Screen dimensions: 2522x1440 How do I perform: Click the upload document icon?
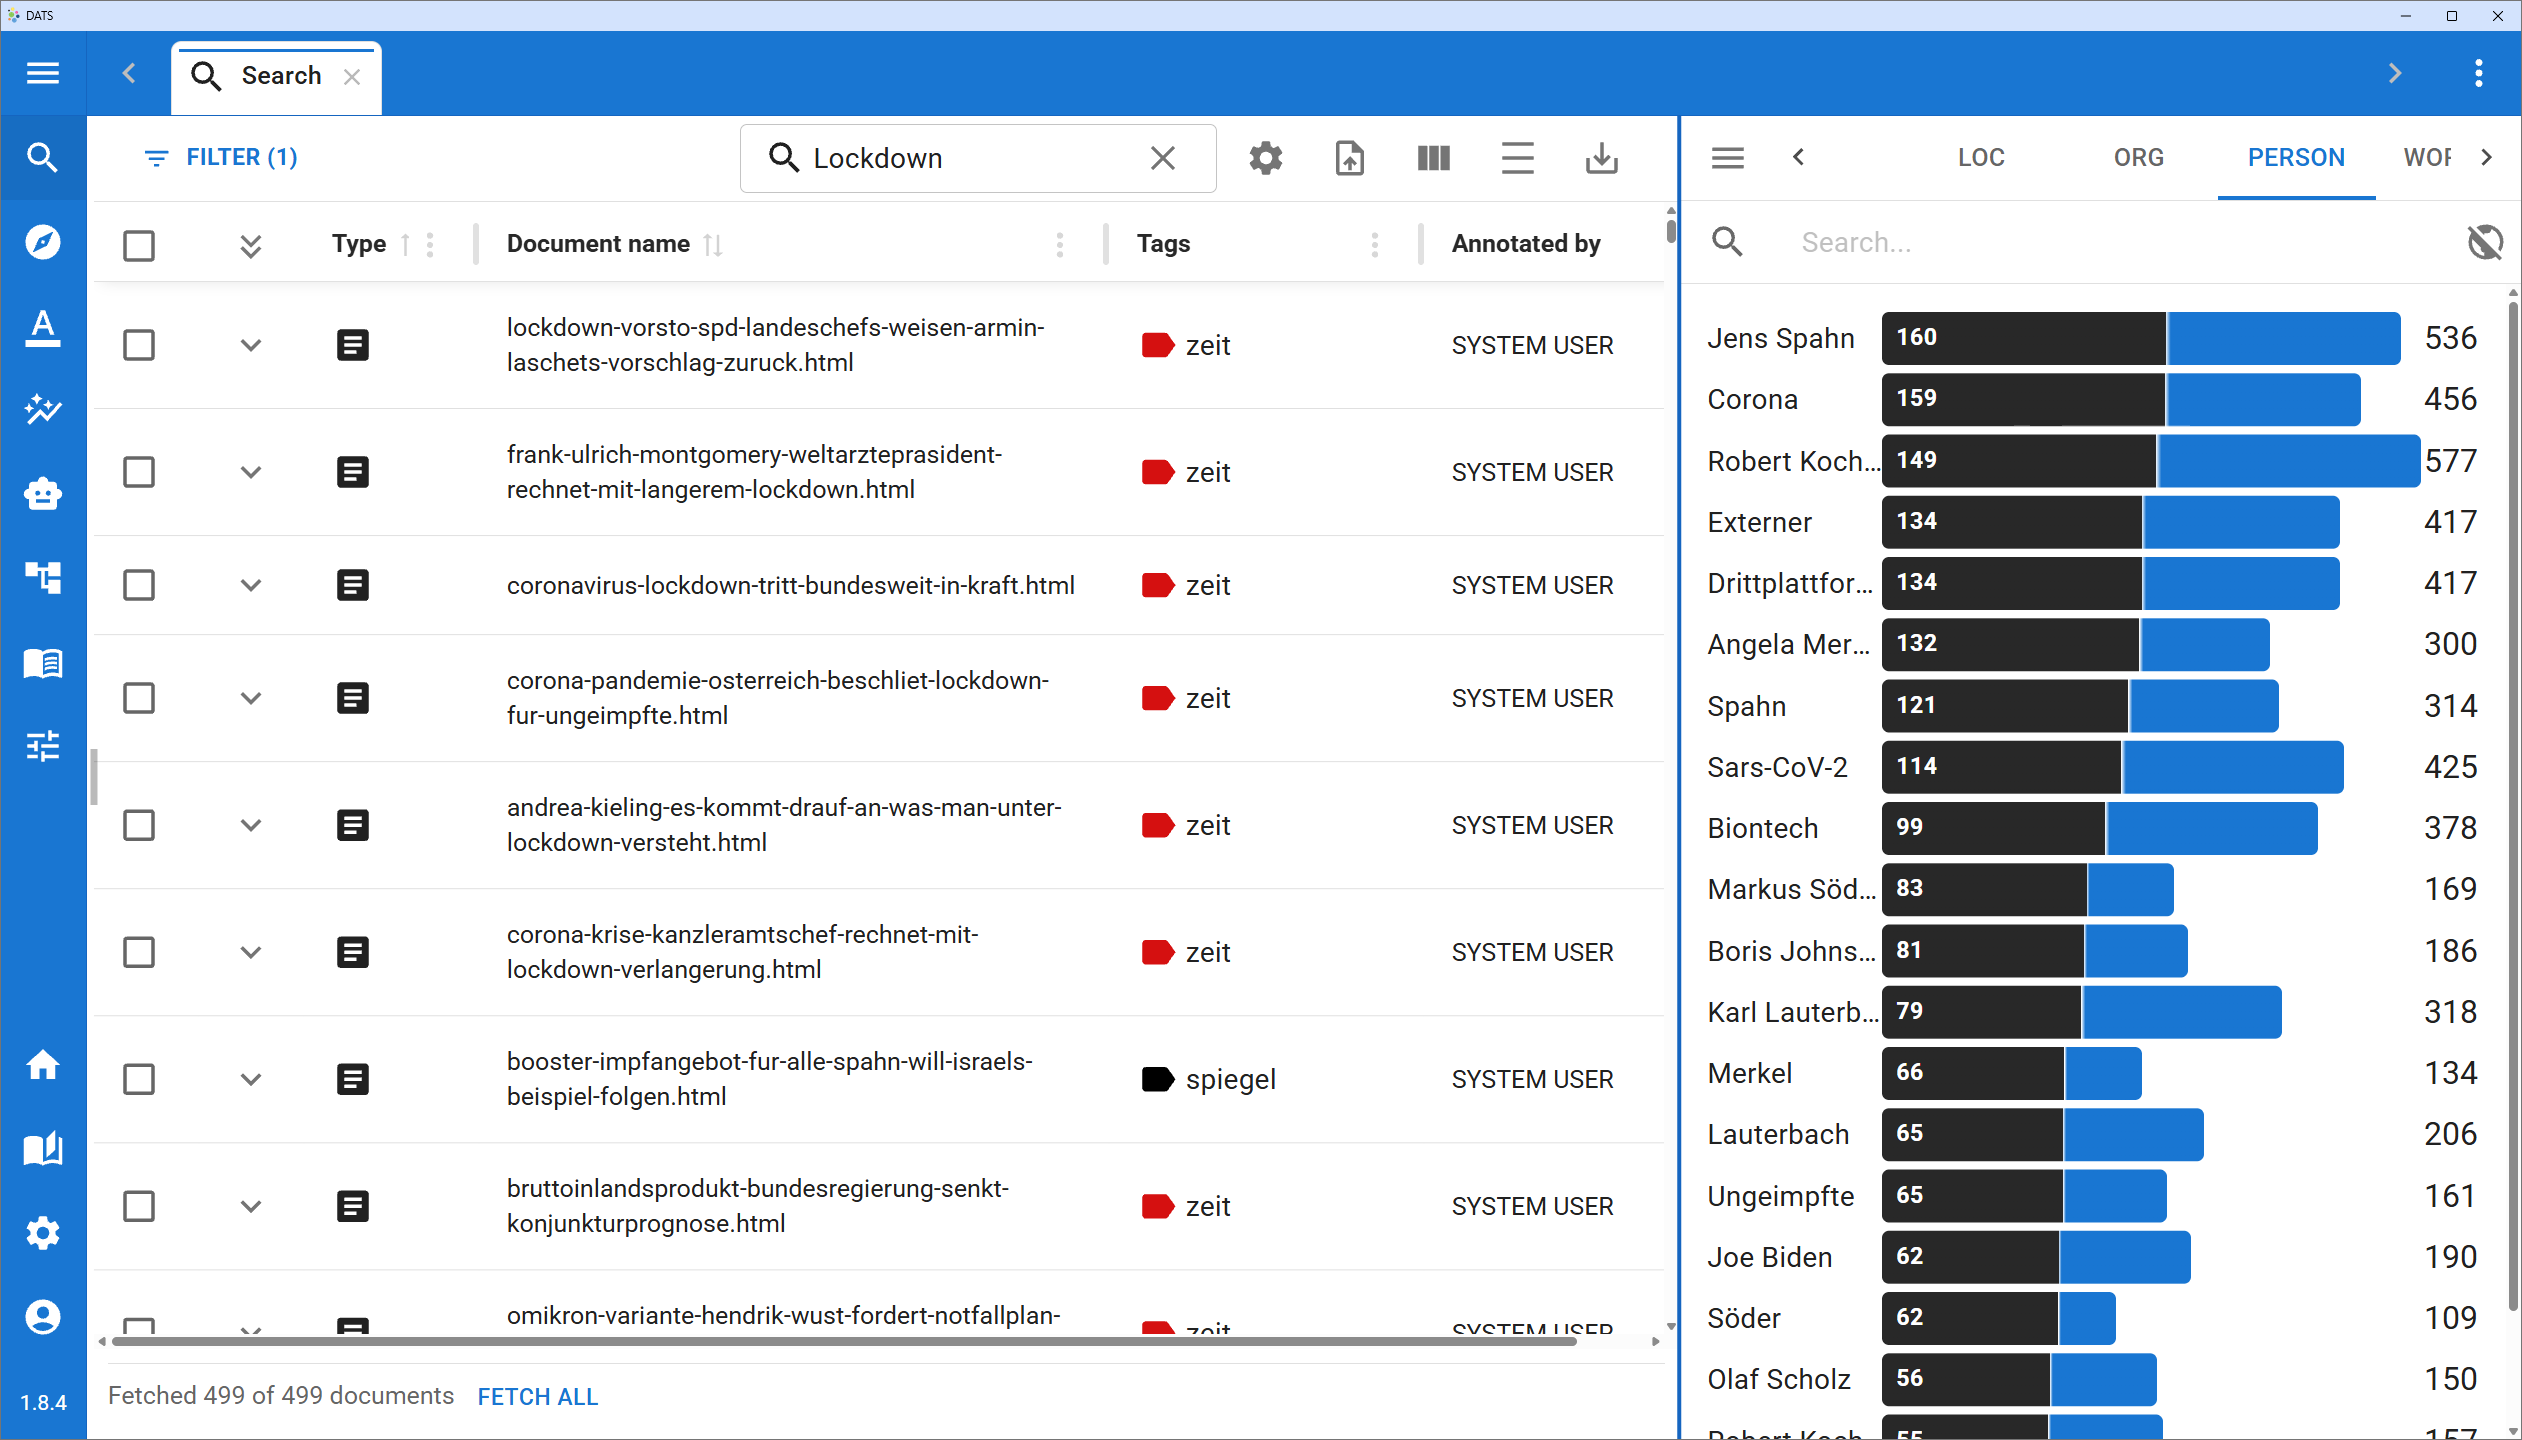(1350, 158)
